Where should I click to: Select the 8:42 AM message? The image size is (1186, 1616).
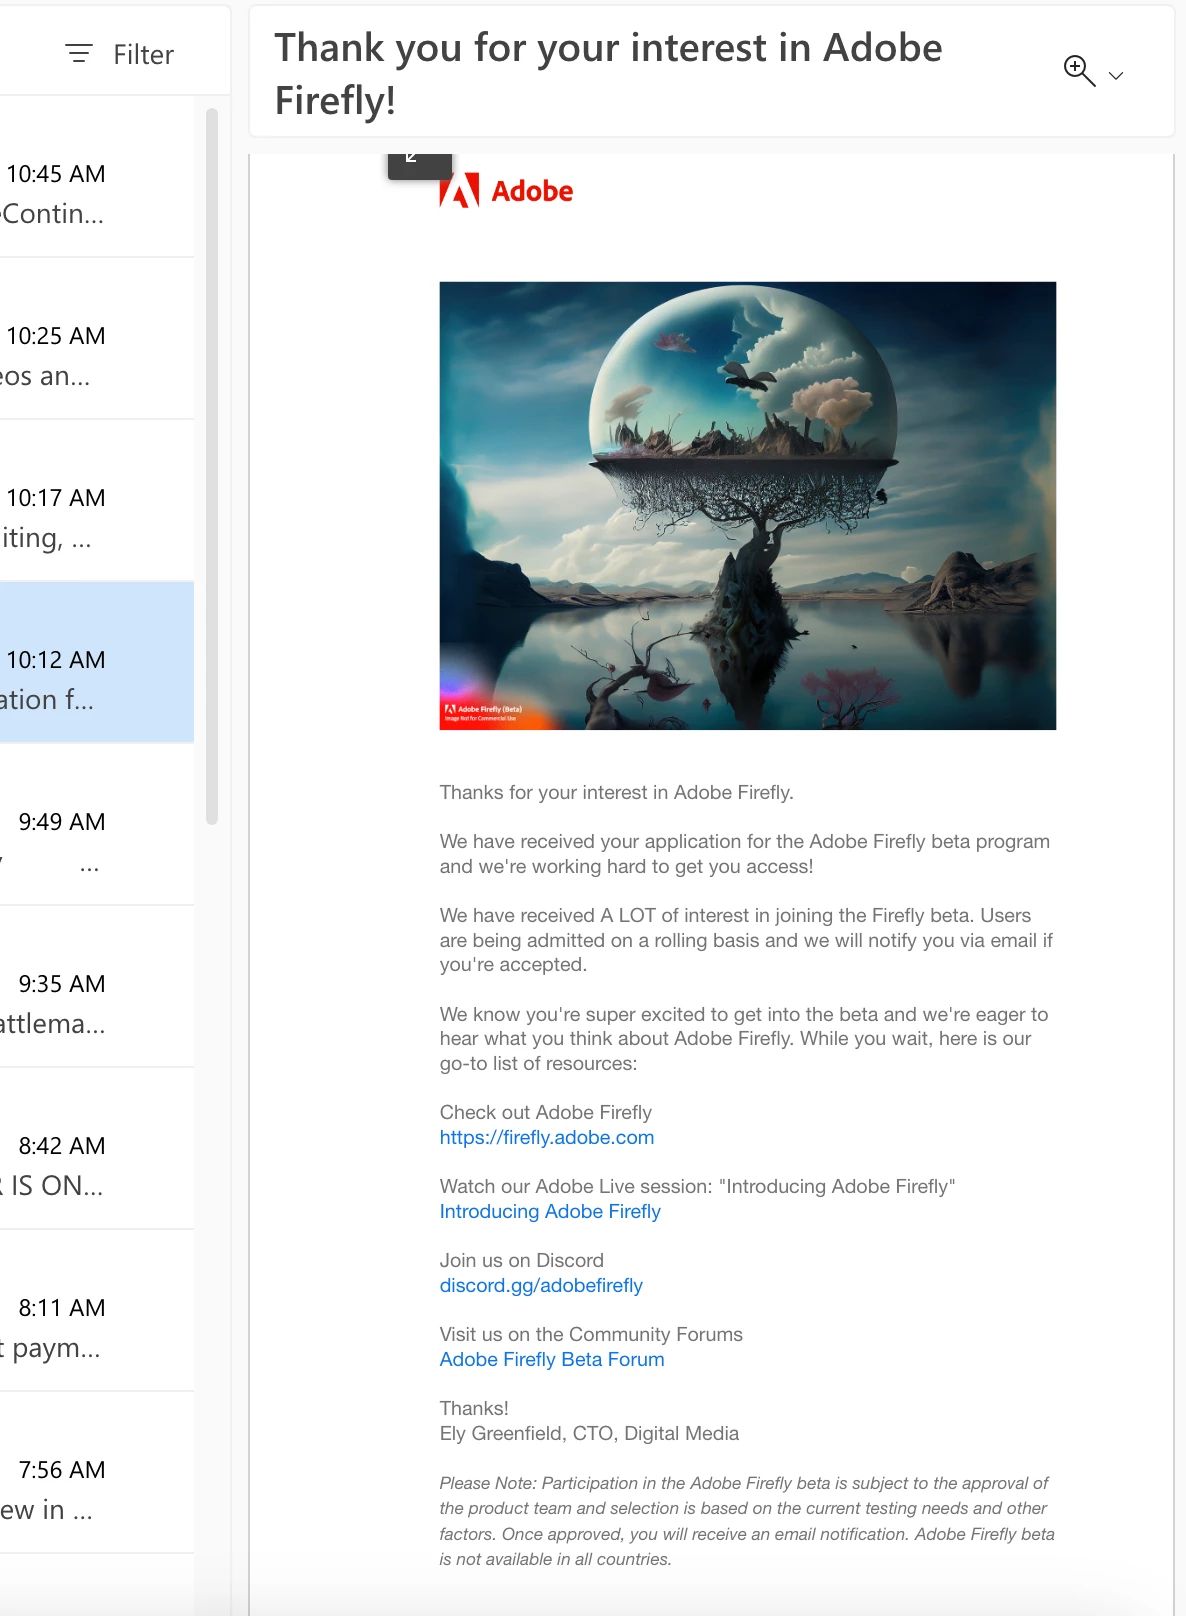click(97, 1149)
